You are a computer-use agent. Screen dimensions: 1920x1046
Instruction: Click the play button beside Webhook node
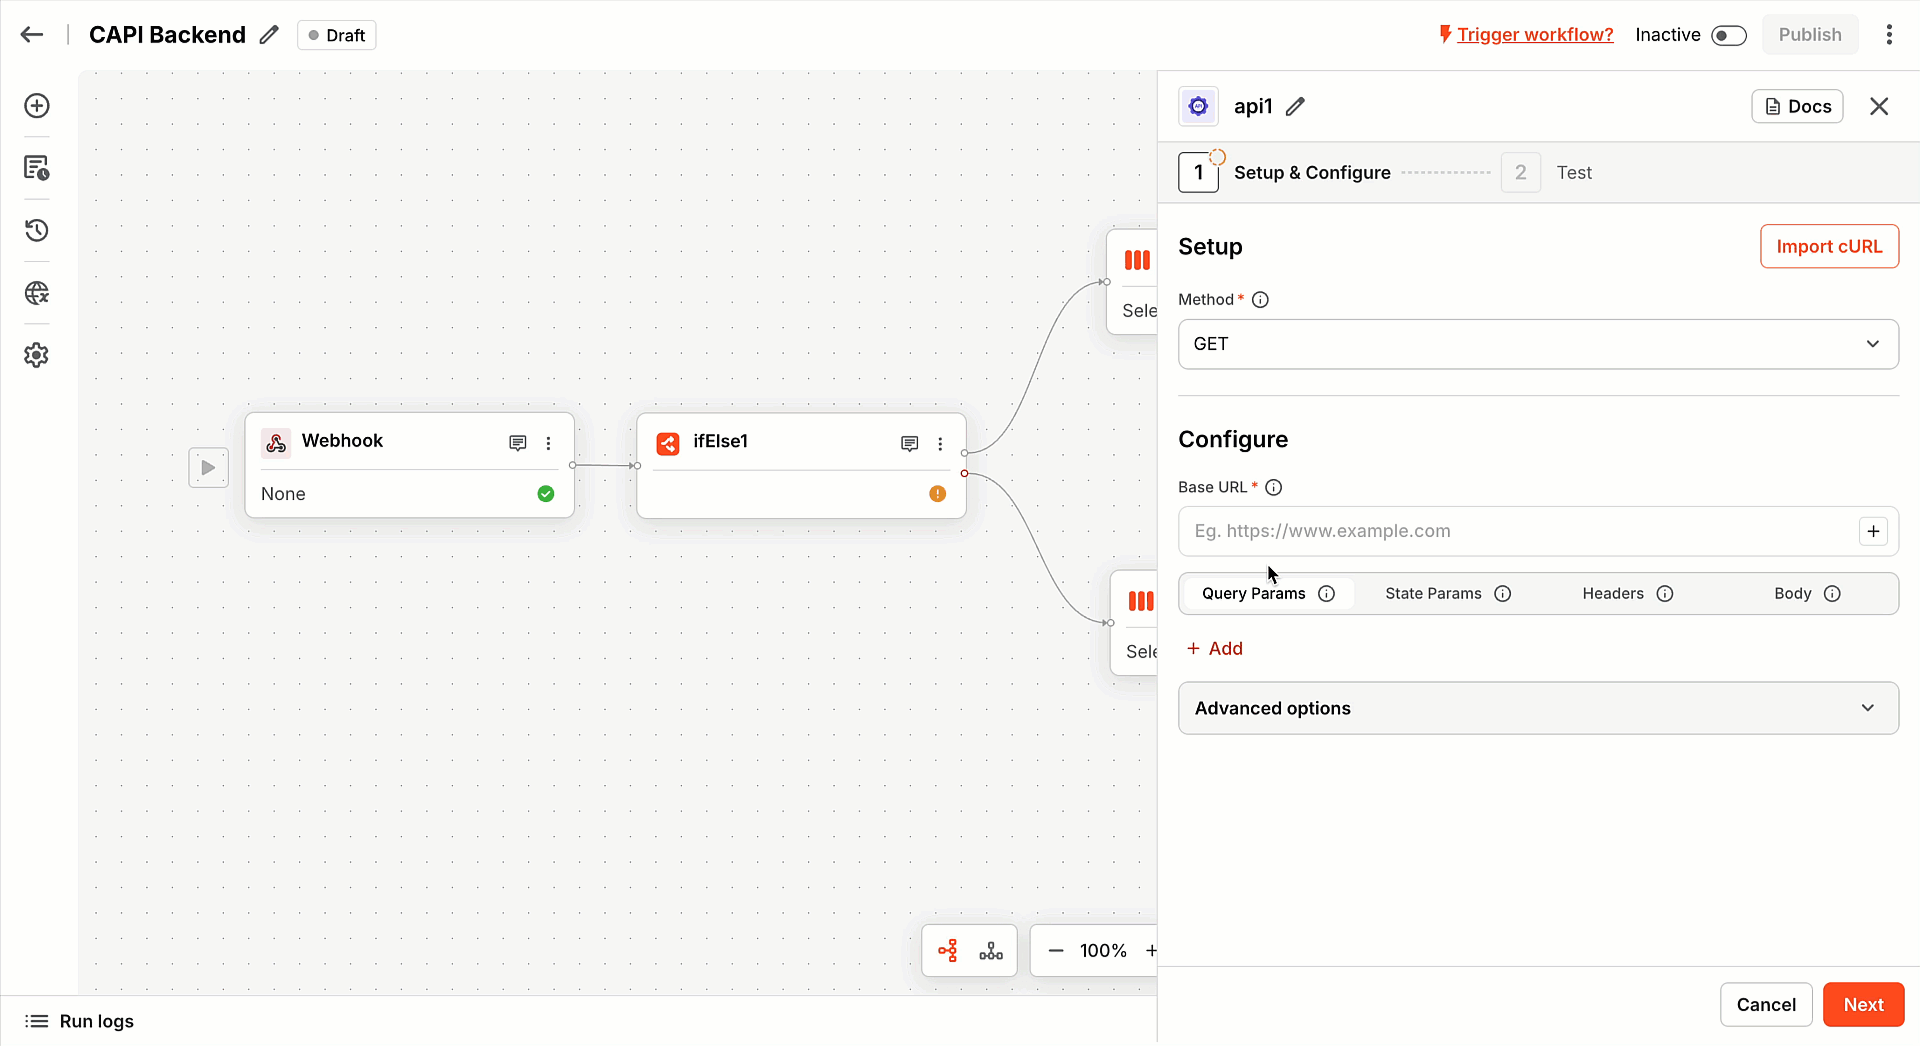(x=208, y=468)
